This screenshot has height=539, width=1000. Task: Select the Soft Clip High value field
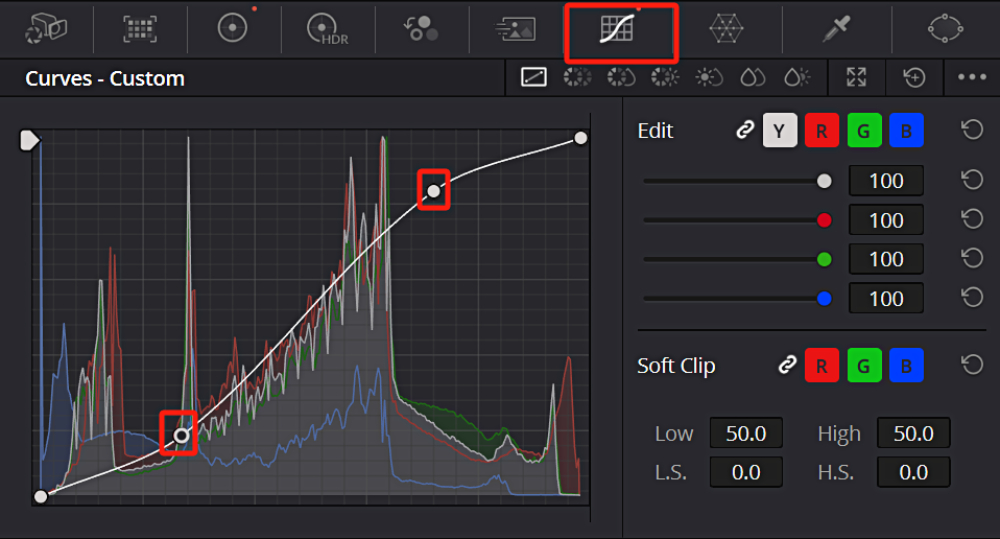pyautogui.click(x=913, y=434)
